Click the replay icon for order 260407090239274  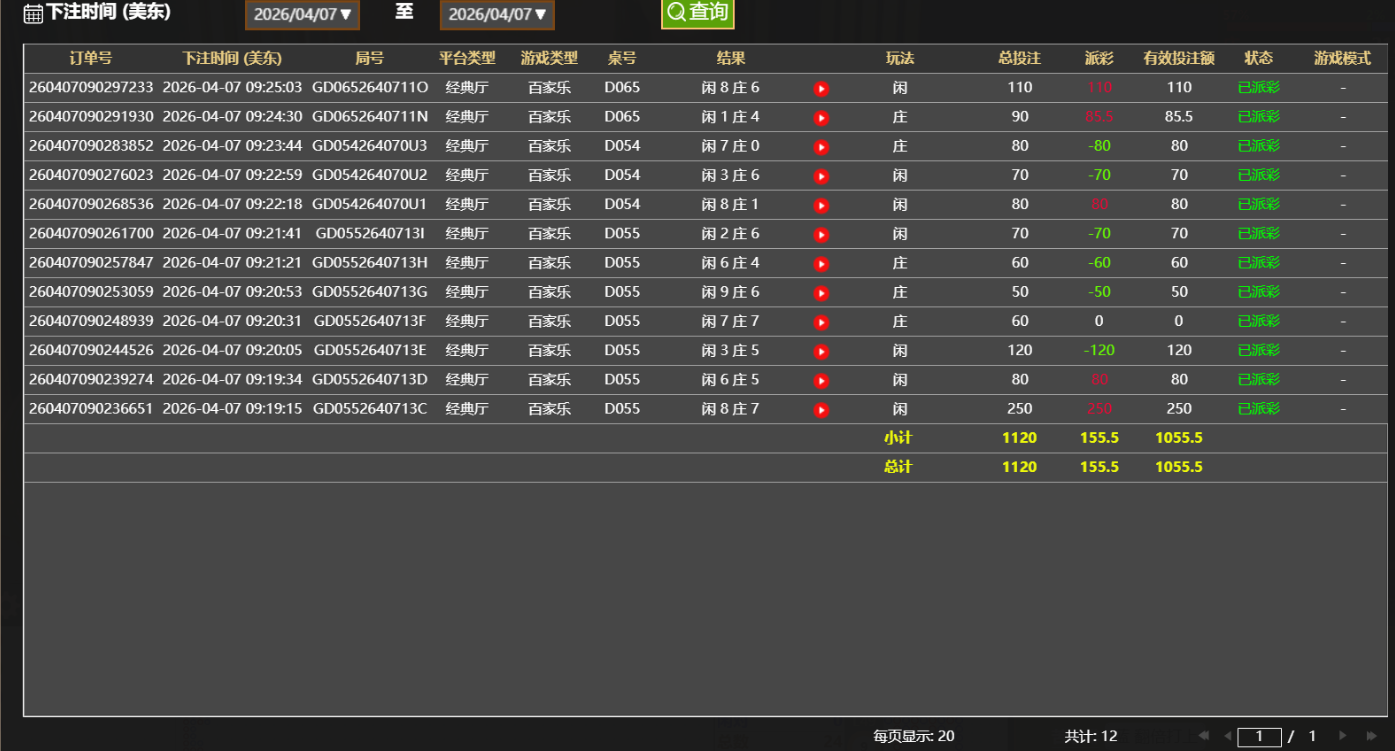click(x=820, y=379)
